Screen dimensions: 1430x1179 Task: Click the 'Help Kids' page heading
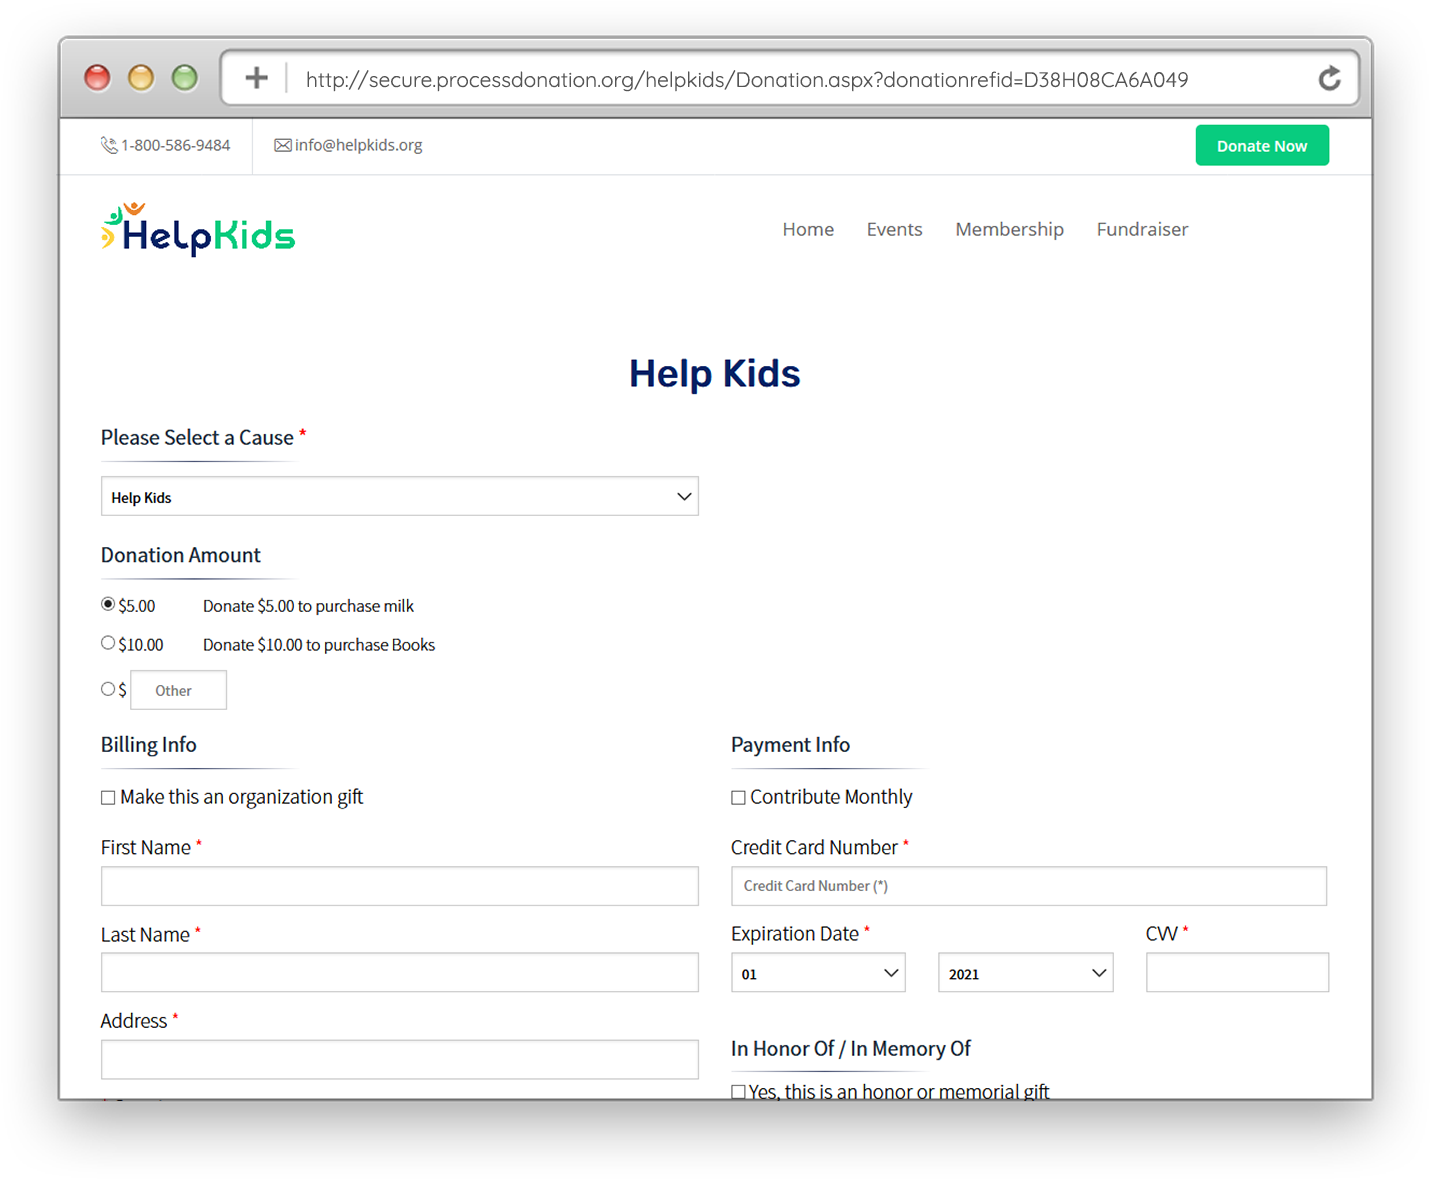click(715, 373)
